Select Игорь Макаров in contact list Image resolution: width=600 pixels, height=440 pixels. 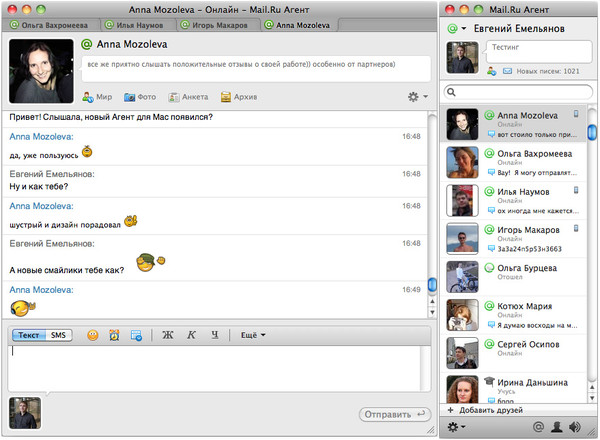coord(514,238)
